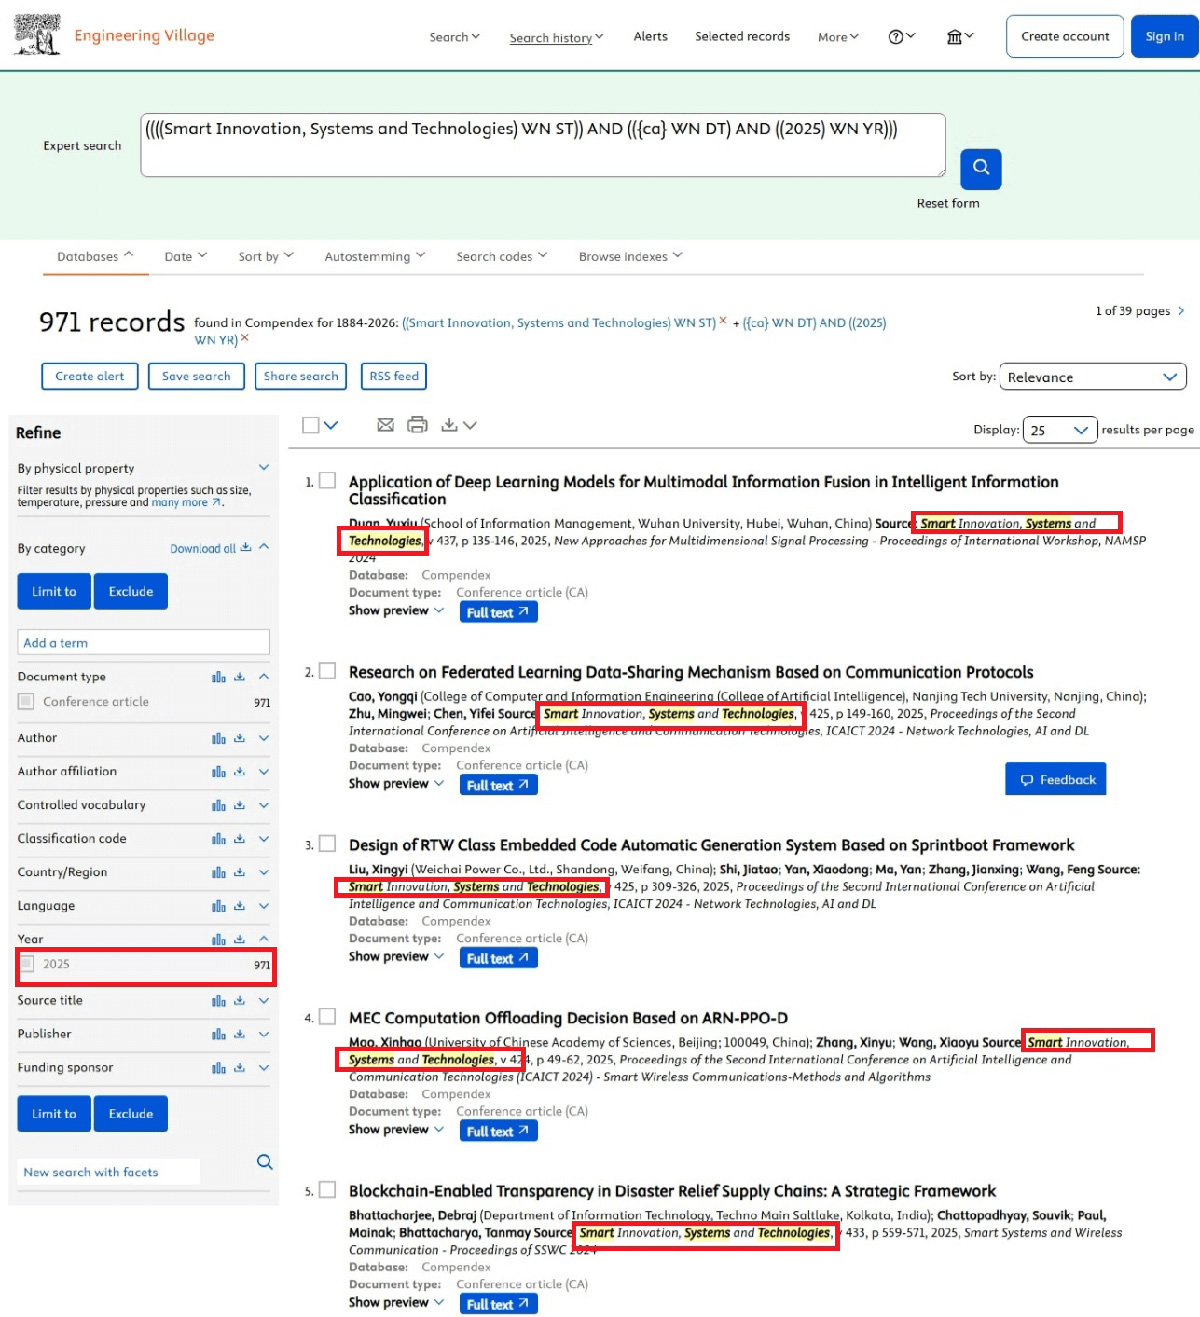This screenshot has width=1200, height=1317.
Task: Open the RSS feed button
Action: pyautogui.click(x=394, y=376)
